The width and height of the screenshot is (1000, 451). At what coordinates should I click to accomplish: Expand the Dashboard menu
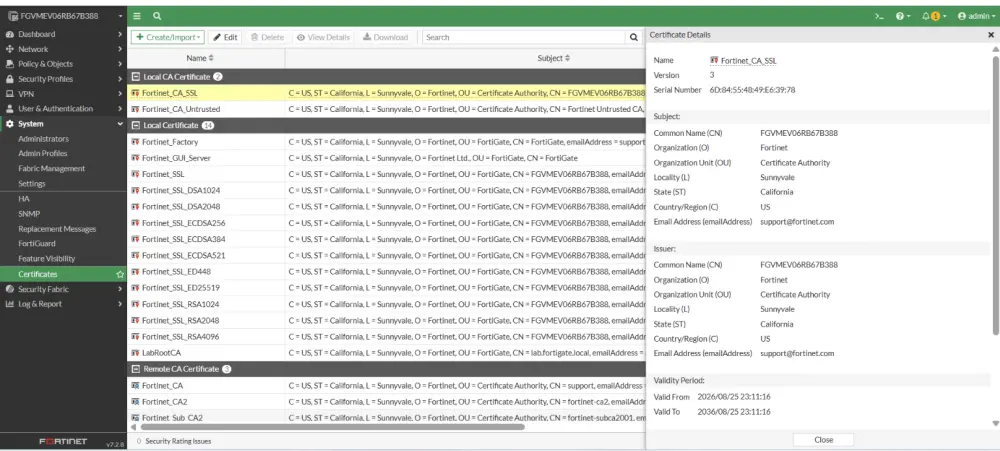coord(63,34)
